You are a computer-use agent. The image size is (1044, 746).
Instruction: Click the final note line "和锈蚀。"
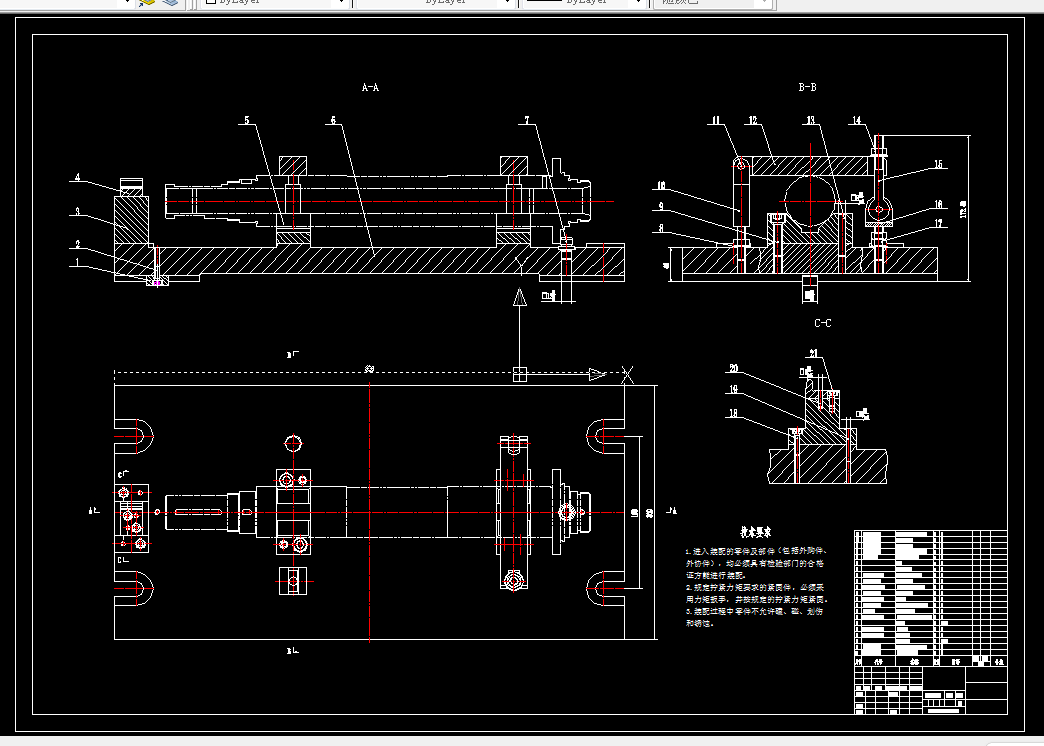(700, 624)
